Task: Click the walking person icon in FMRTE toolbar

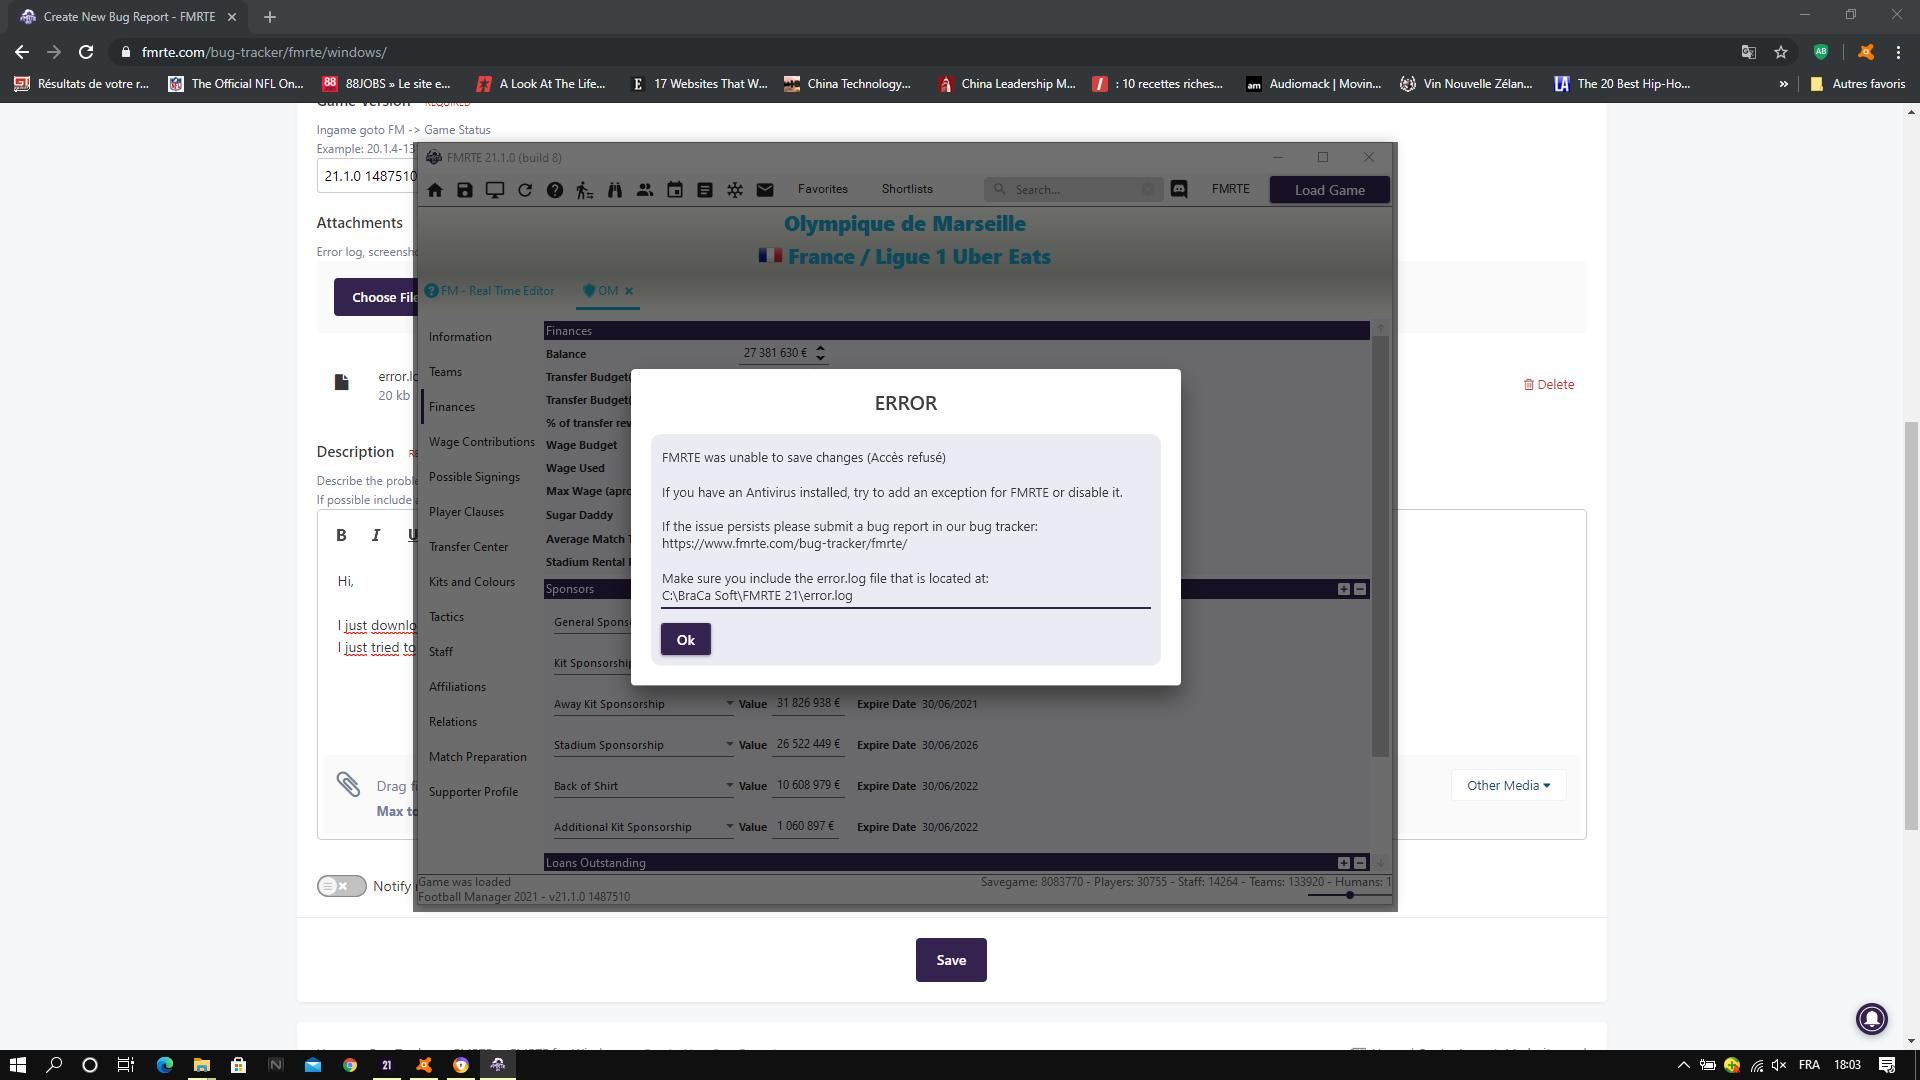Action: pos(585,190)
